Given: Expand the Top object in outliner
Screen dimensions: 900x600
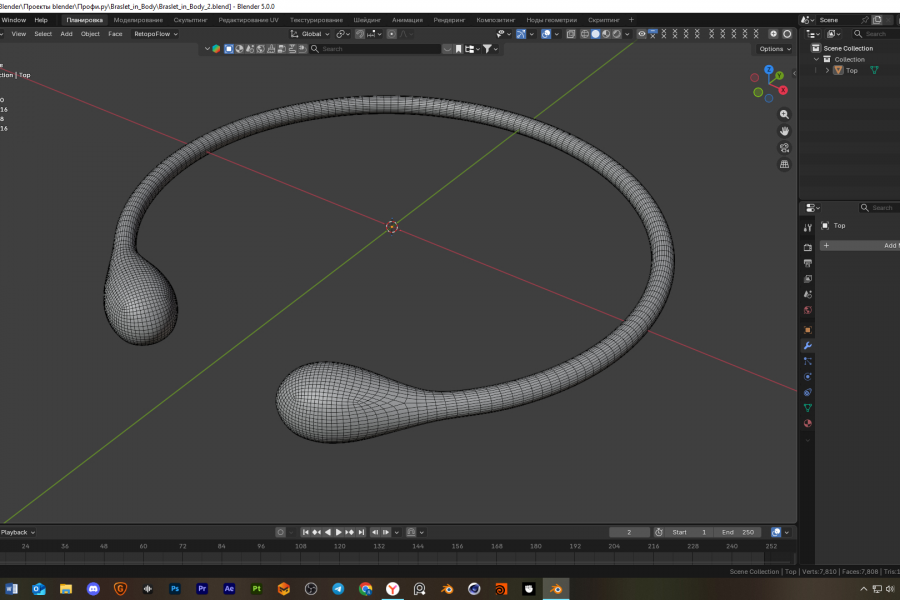Looking at the screenshot, I should click(827, 70).
